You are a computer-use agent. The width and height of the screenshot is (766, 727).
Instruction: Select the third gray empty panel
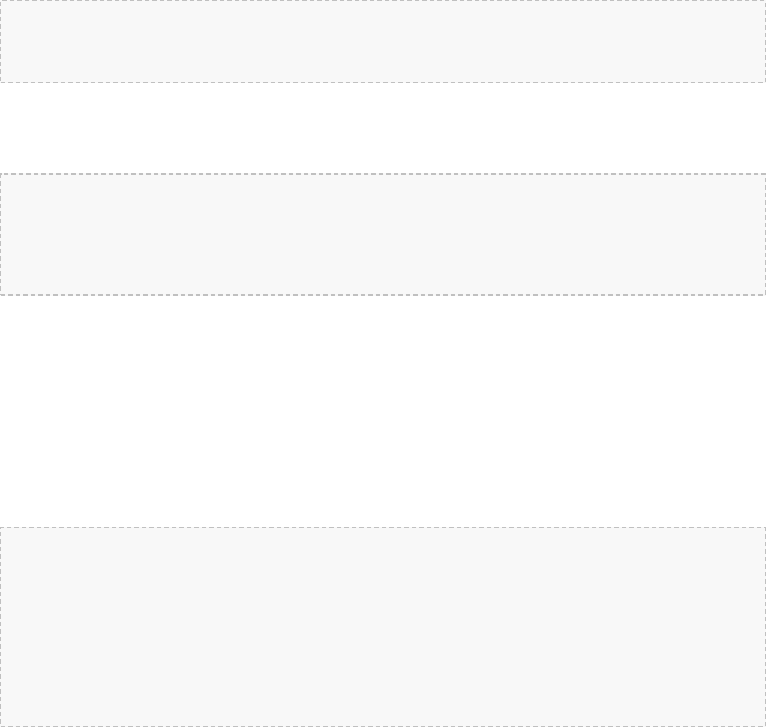383,626
